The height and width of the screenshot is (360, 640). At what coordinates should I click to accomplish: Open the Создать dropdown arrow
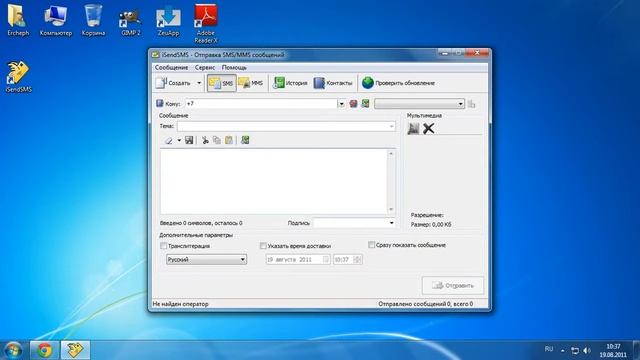point(199,83)
